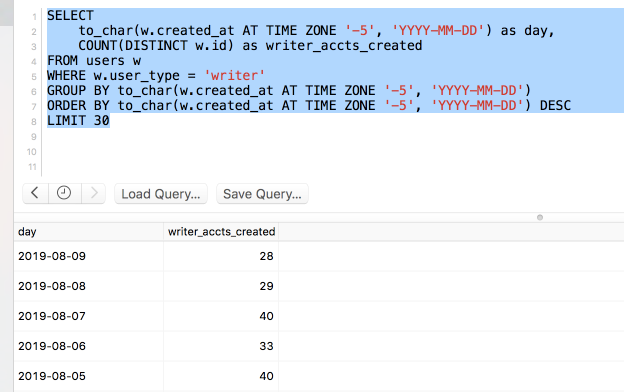
Task: Click line number 9 in the gutter
Action: (34, 137)
